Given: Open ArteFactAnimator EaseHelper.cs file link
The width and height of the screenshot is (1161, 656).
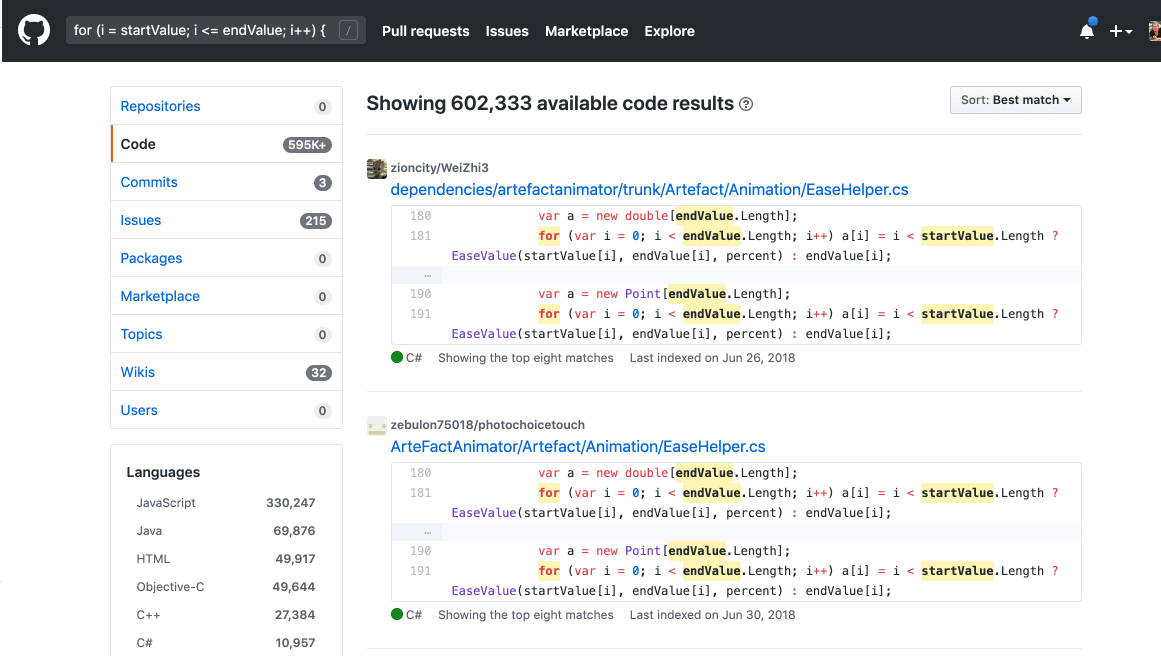Looking at the screenshot, I should 577,447.
